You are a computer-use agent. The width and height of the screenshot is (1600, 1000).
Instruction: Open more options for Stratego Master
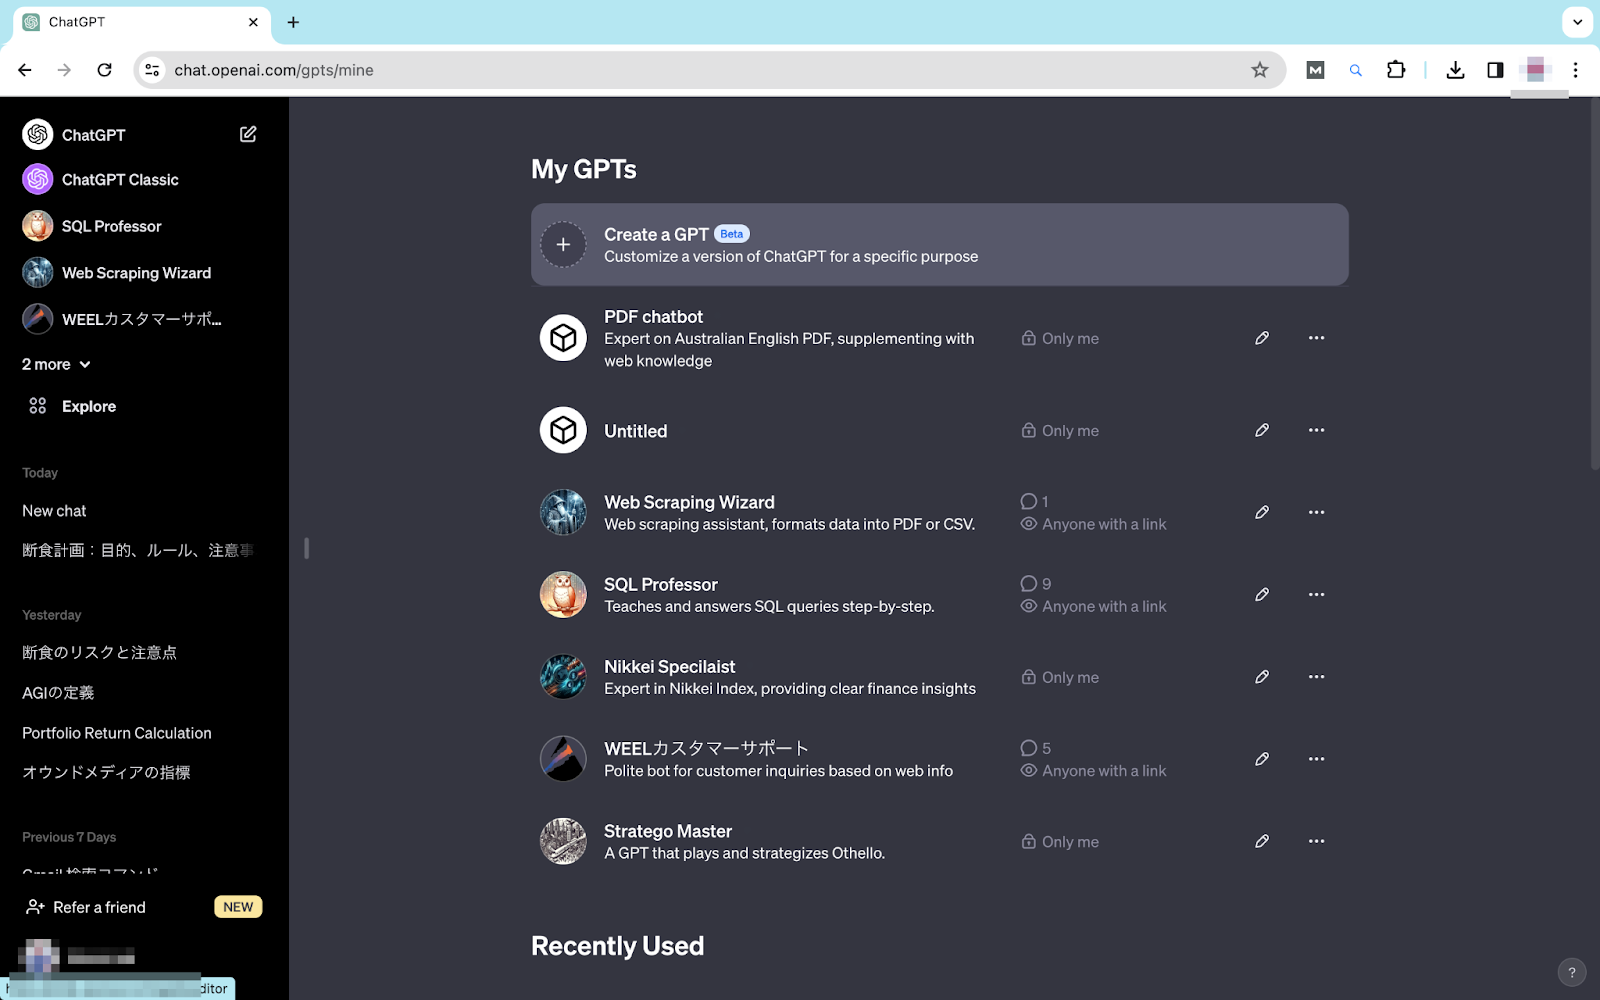1316,841
